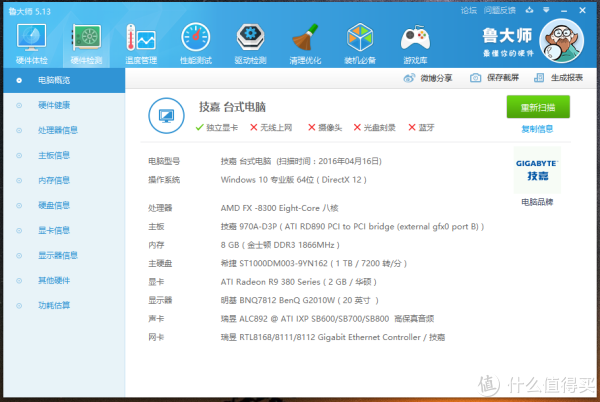This screenshot has width=600, height=402.
Task: Click the 独立显卡 green check indicator
Action: [x=217, y=128]
